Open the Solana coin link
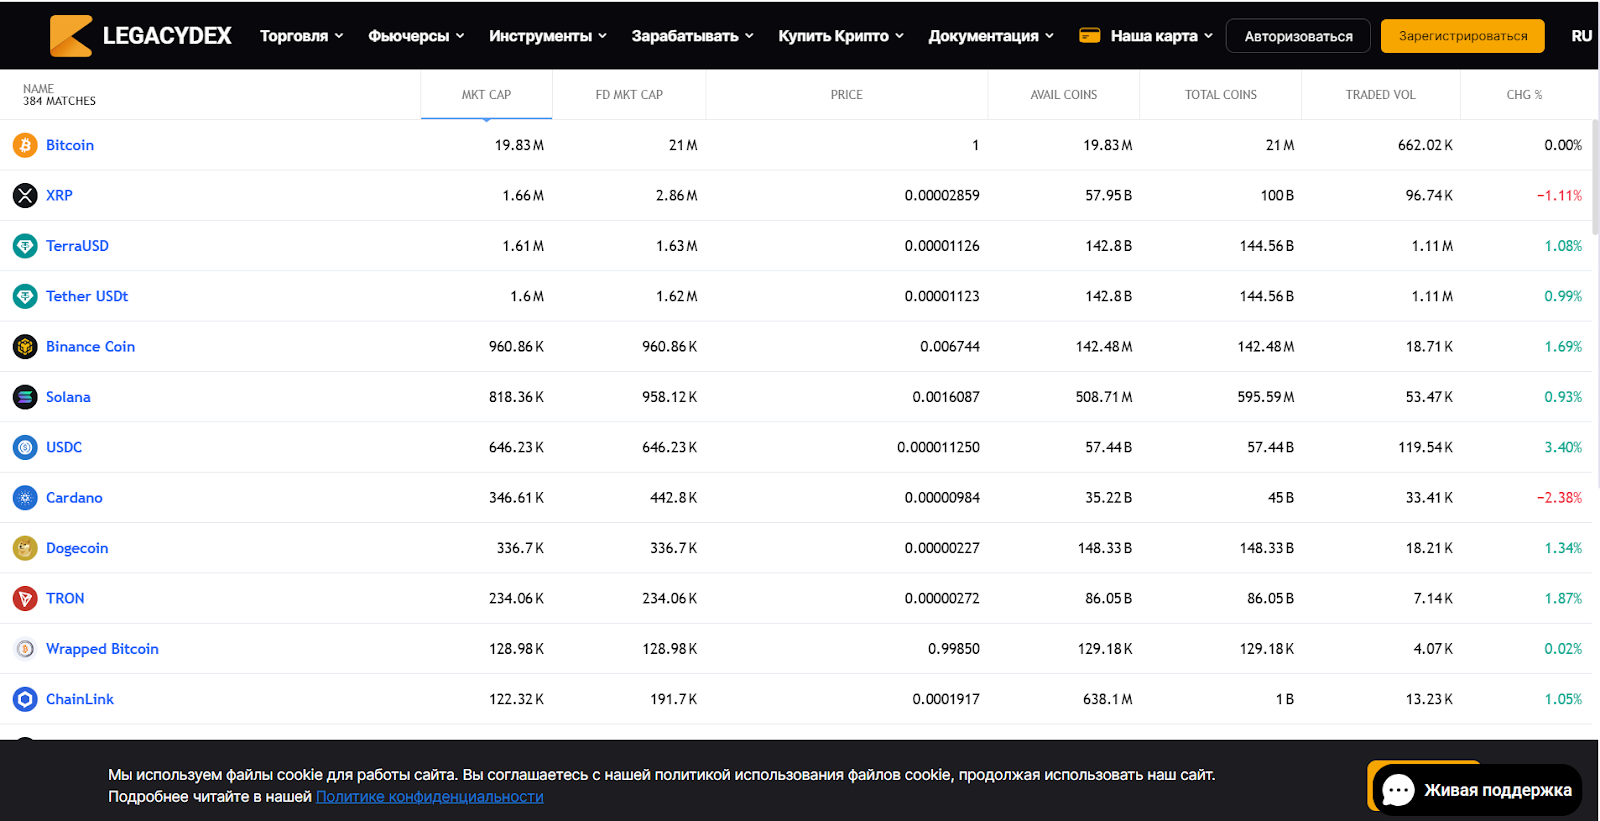 [x=68, y=397]
